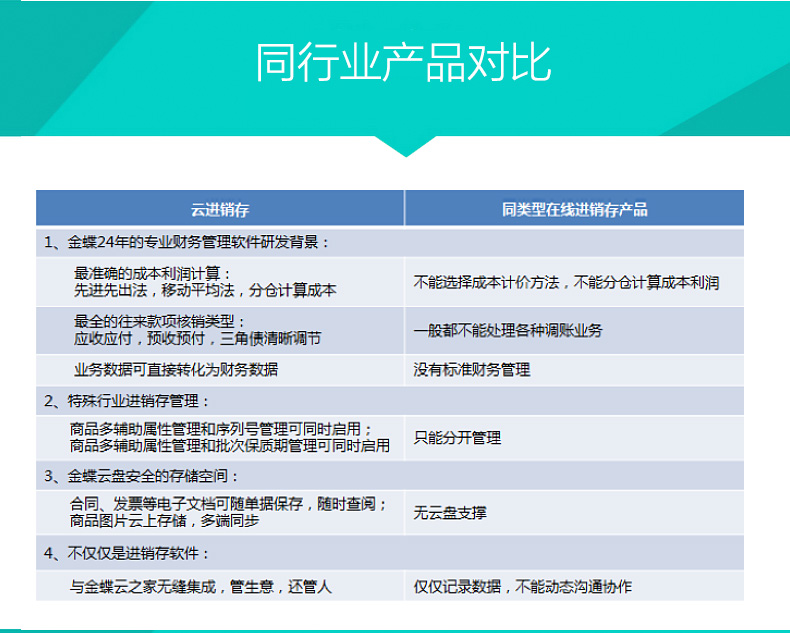The height and width of the screenshot is (633, 790).
Task: Click the downward triangle pointer below the banner
Action: coord(404,146)
